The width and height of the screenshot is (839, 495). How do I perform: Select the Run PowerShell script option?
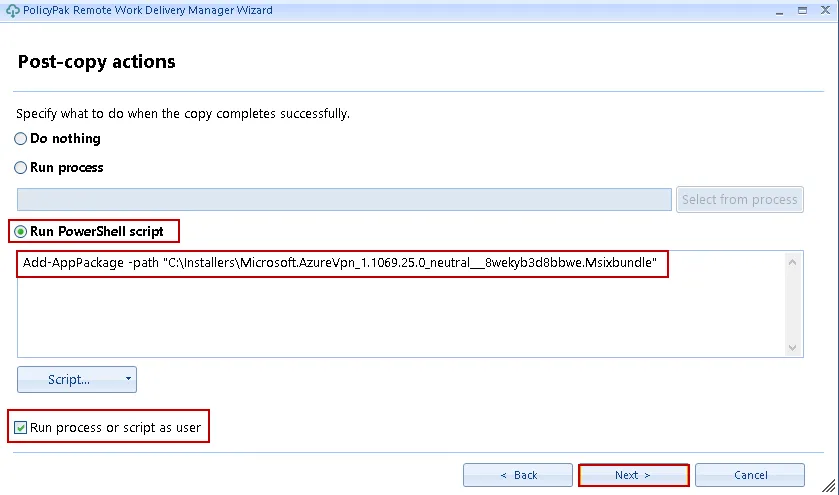pyautogui.click(x=21, y=231)
